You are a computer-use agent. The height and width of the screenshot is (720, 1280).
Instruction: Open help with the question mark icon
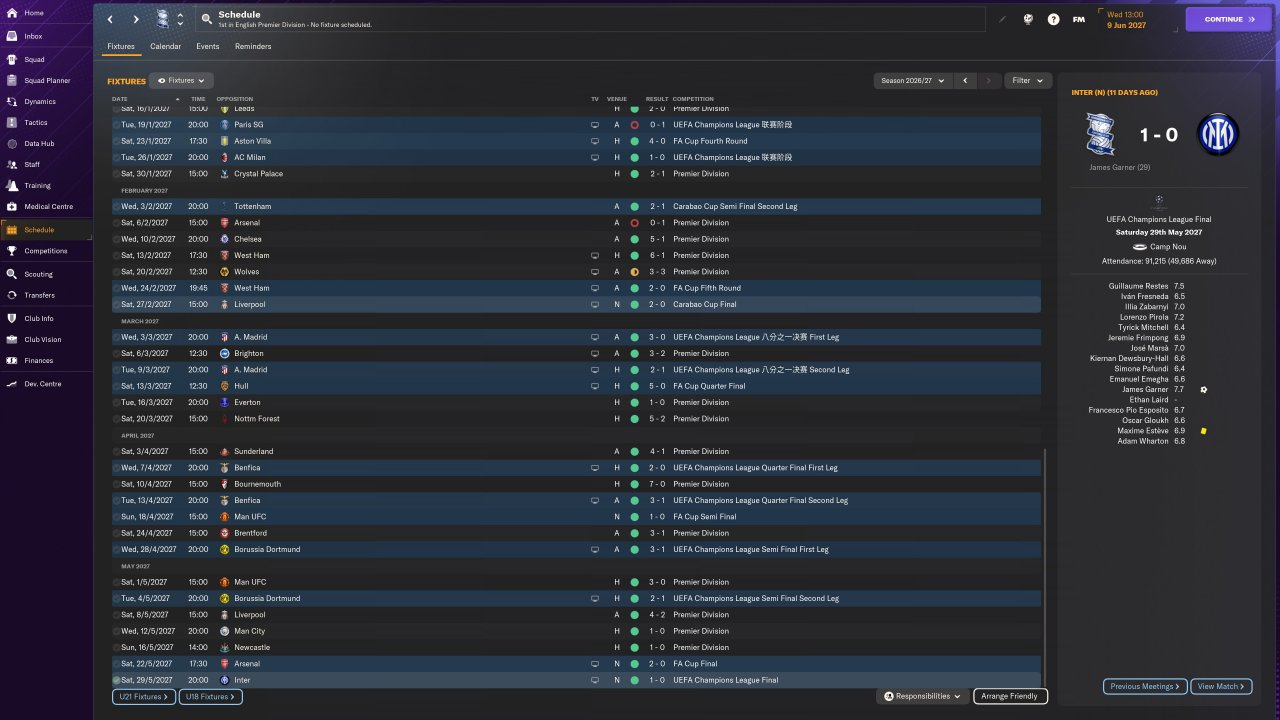click(x=1053, y=19)
